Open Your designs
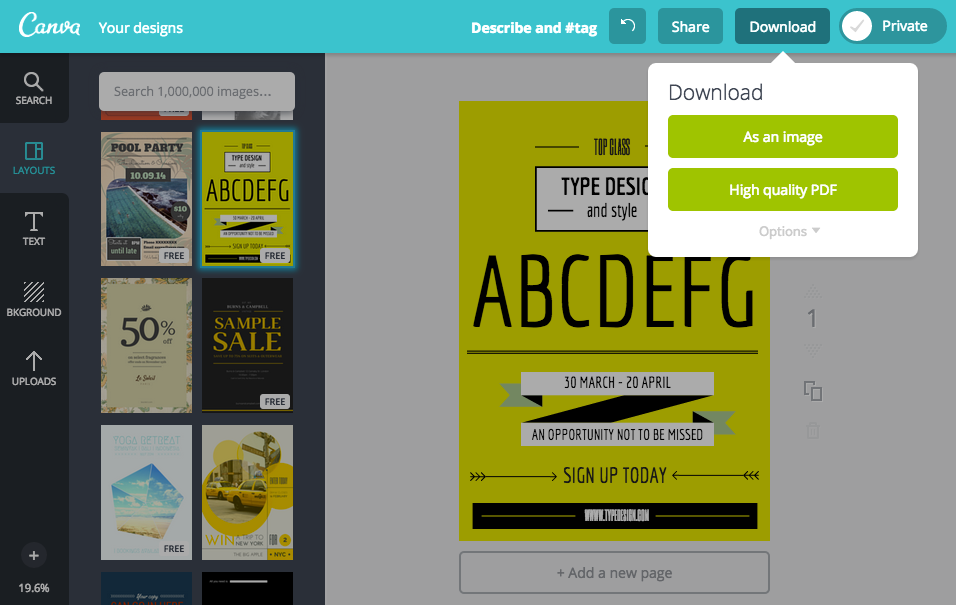The width and height of the screenshot is (956, 605). 141,28
